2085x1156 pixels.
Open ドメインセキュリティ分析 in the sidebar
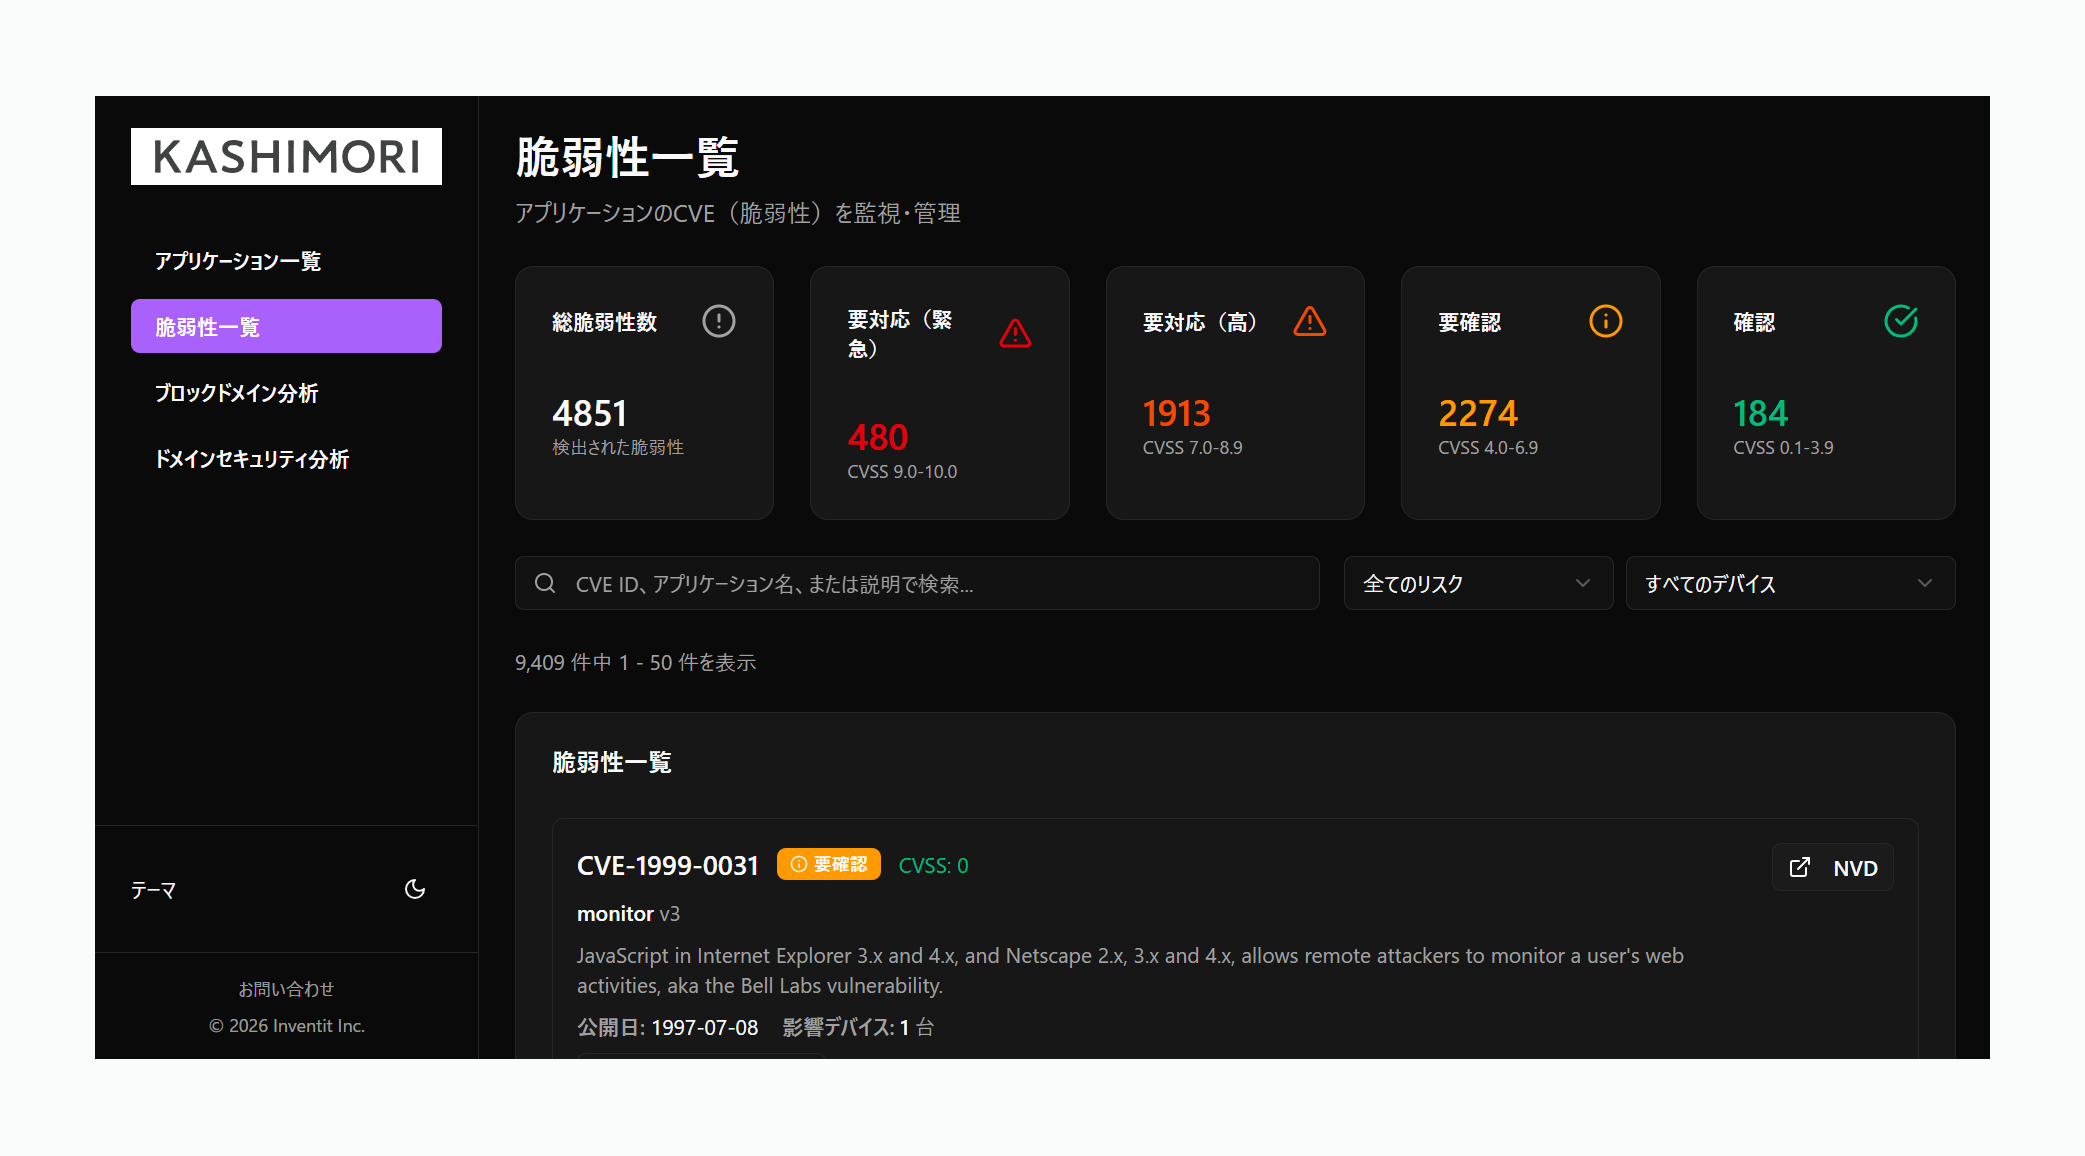[252, 459]
